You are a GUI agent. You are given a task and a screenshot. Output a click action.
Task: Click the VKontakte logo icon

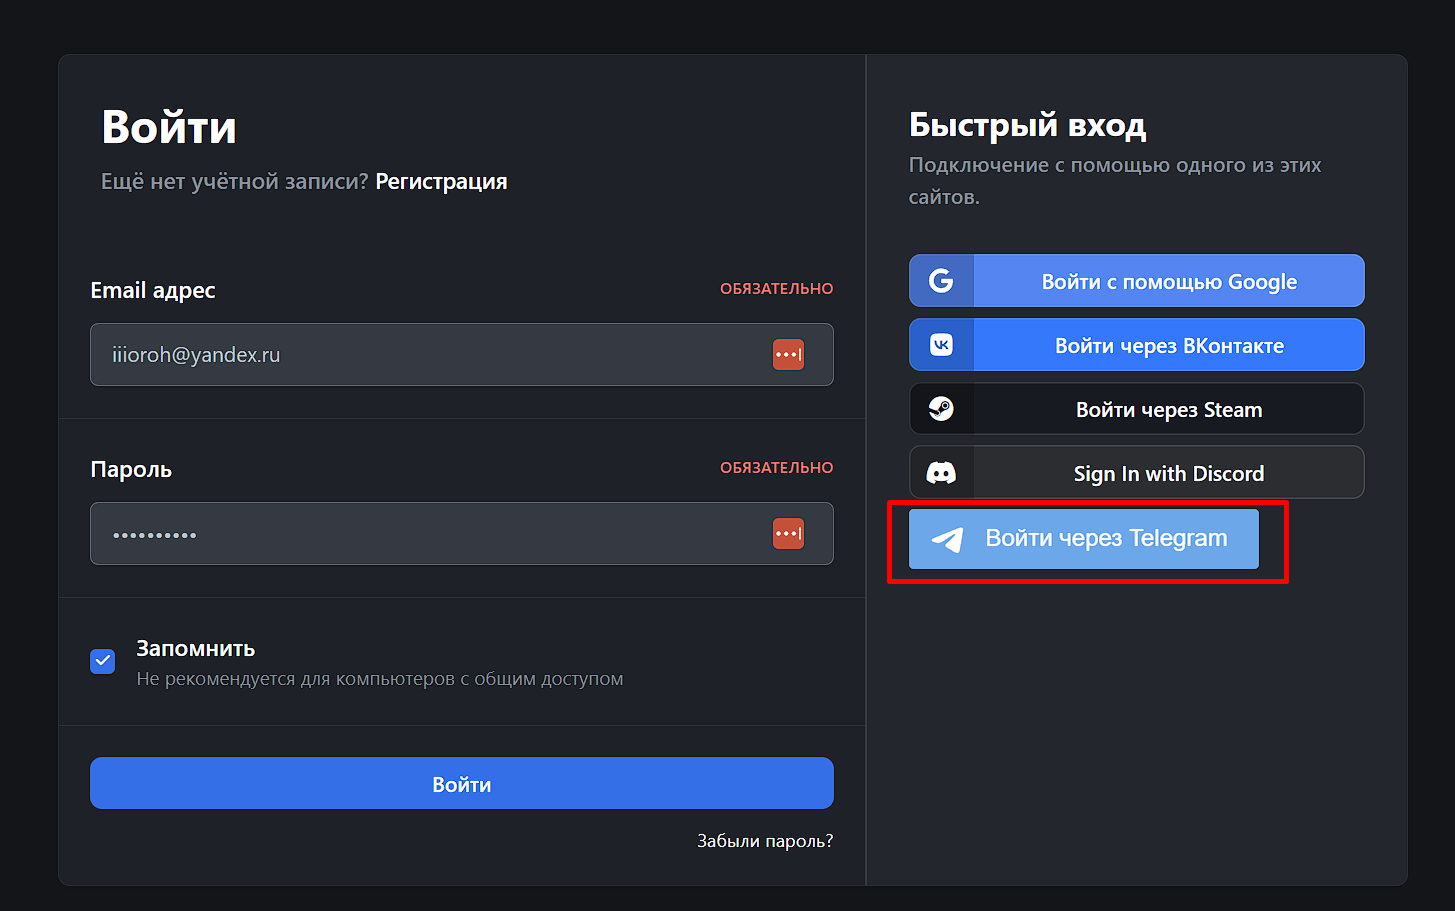[x=941, y=345]
